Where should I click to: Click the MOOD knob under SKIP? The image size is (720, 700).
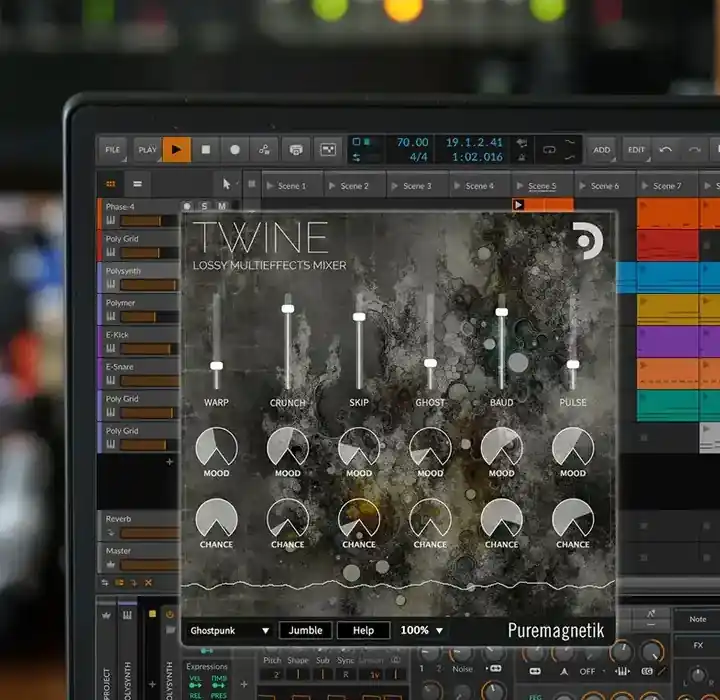point(359,446)
